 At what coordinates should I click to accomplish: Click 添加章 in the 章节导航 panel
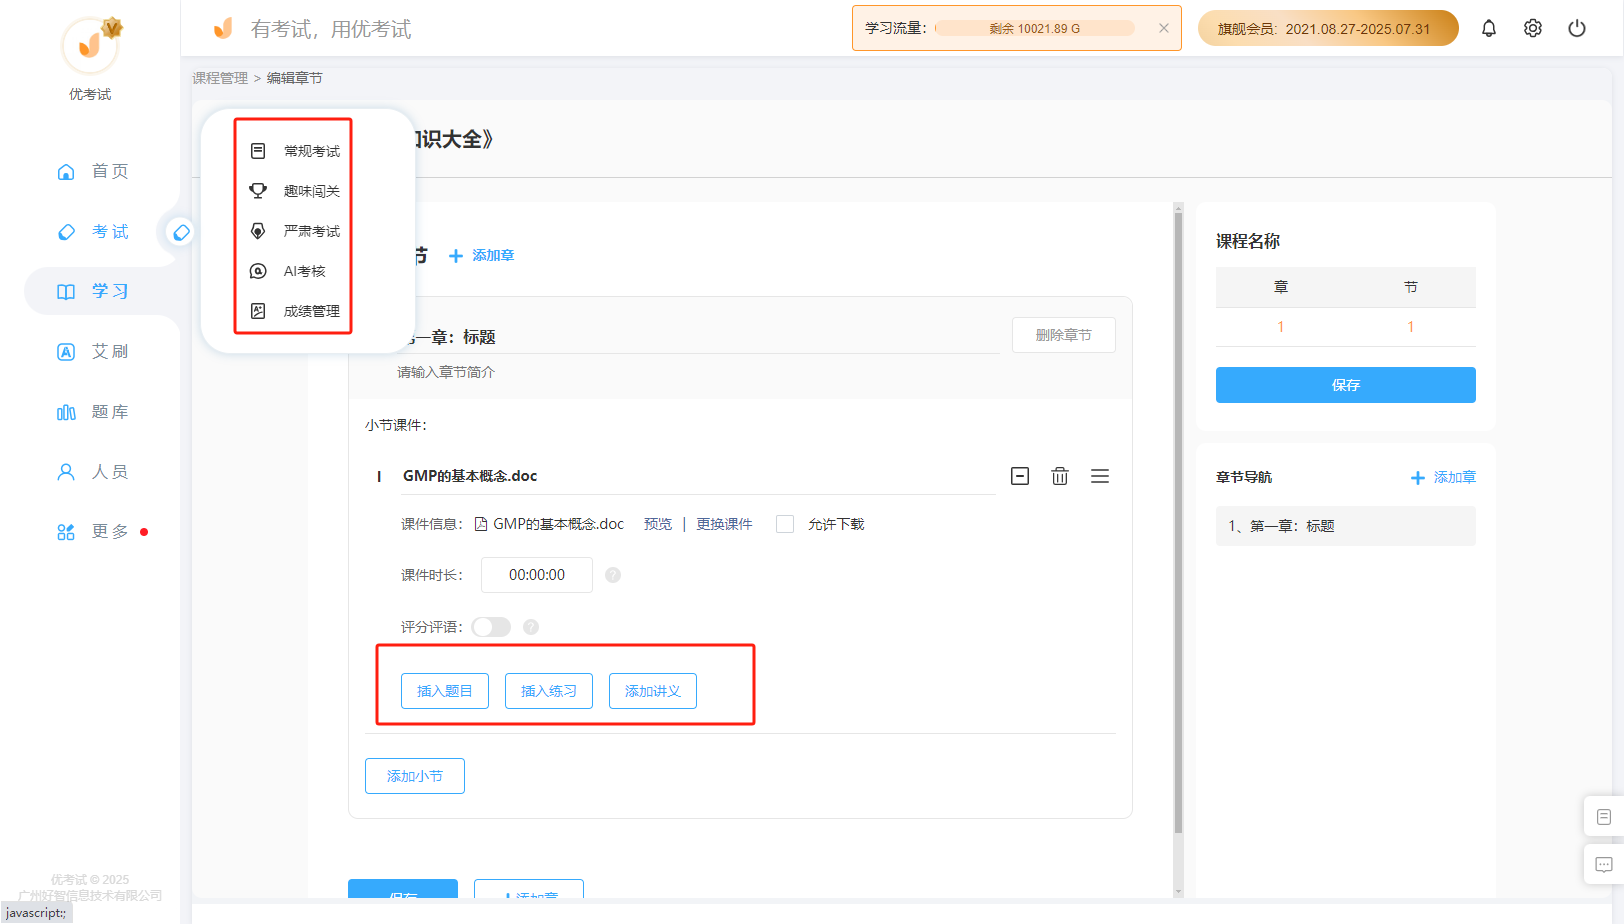(1444, 478)
